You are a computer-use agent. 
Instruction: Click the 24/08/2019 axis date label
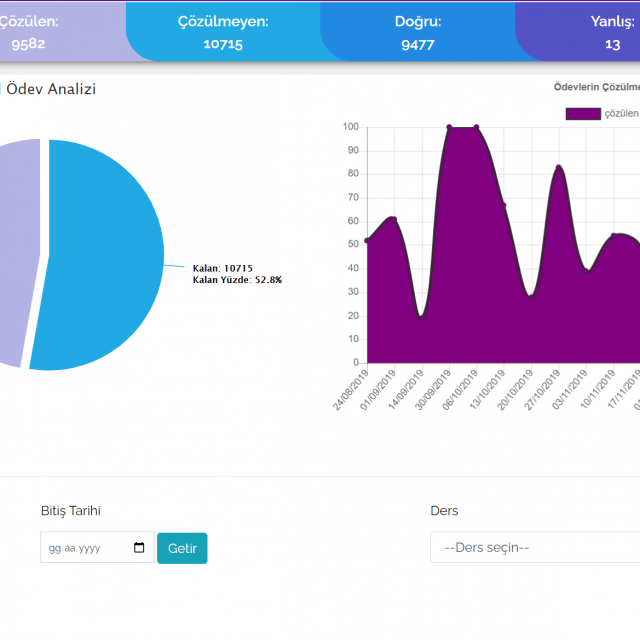click(350, 390)
